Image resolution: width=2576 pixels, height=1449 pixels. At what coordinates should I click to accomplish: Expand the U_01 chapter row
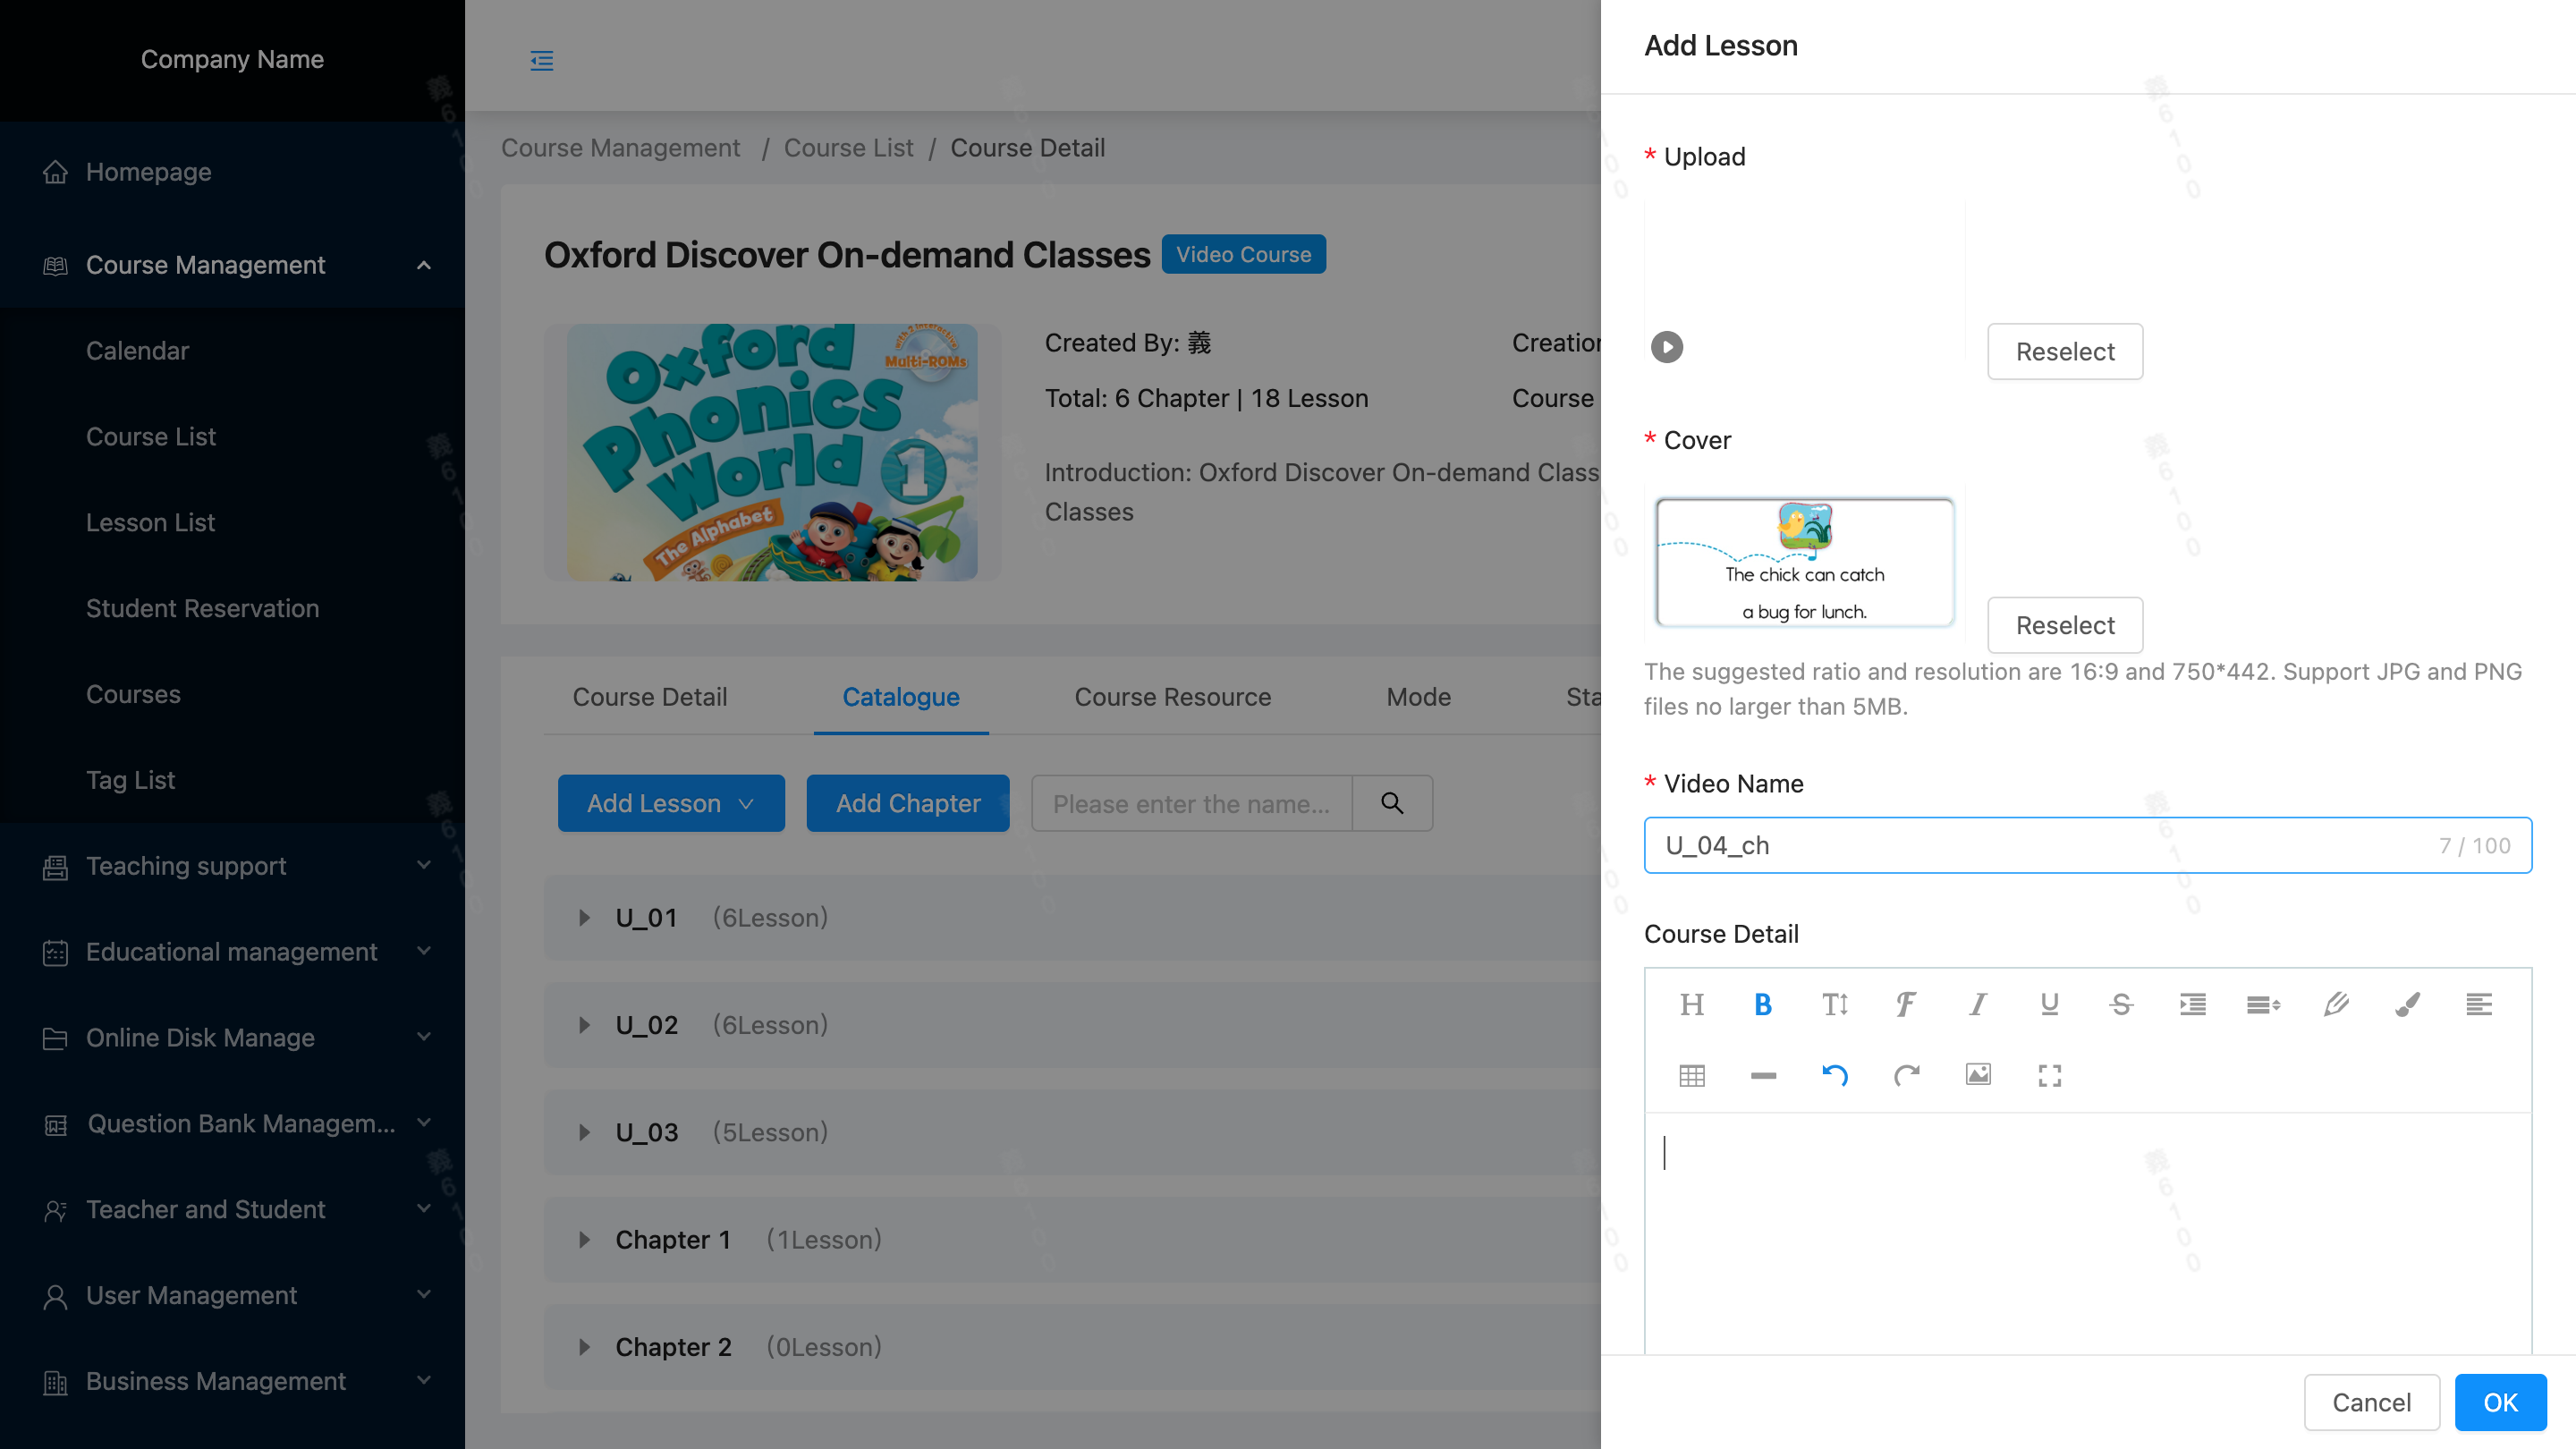point(584,918)
